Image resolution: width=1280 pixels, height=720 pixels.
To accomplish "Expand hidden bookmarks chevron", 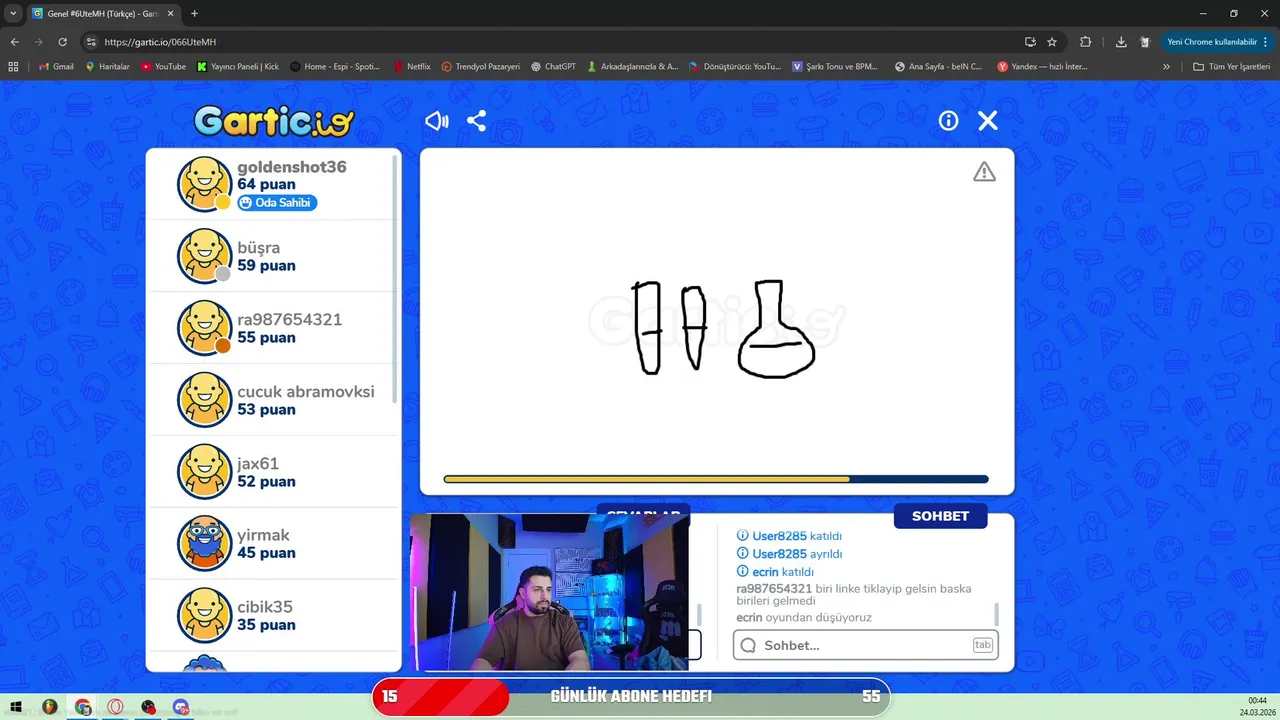I will [x=1166, y=67].
